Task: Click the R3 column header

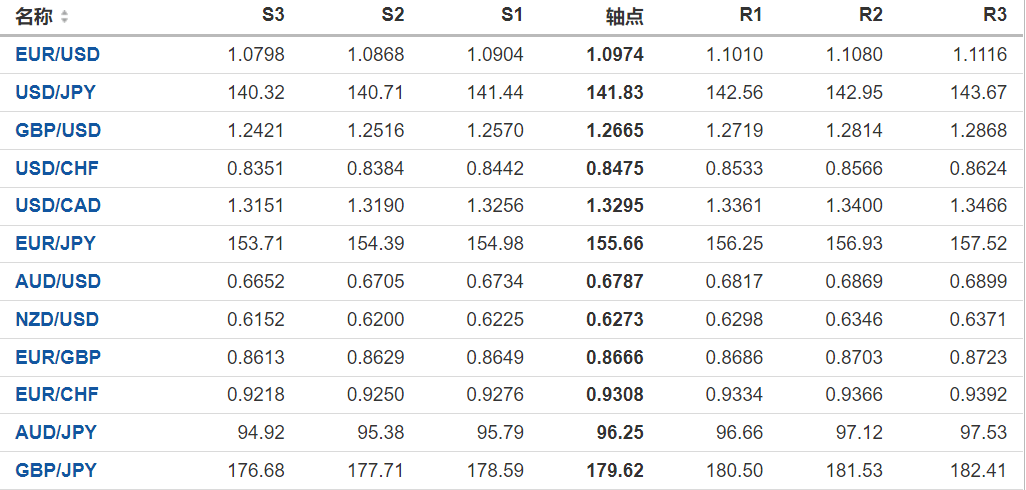Action: point(995,16)
